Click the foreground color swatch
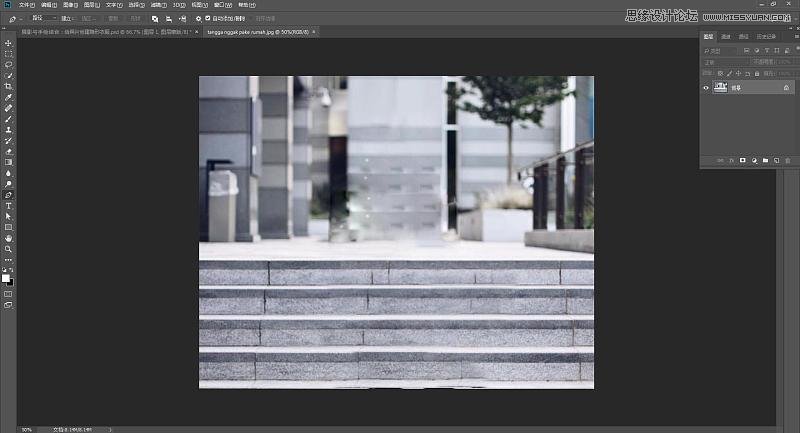This screenshot has height=433, width=800. click(6, 278)
